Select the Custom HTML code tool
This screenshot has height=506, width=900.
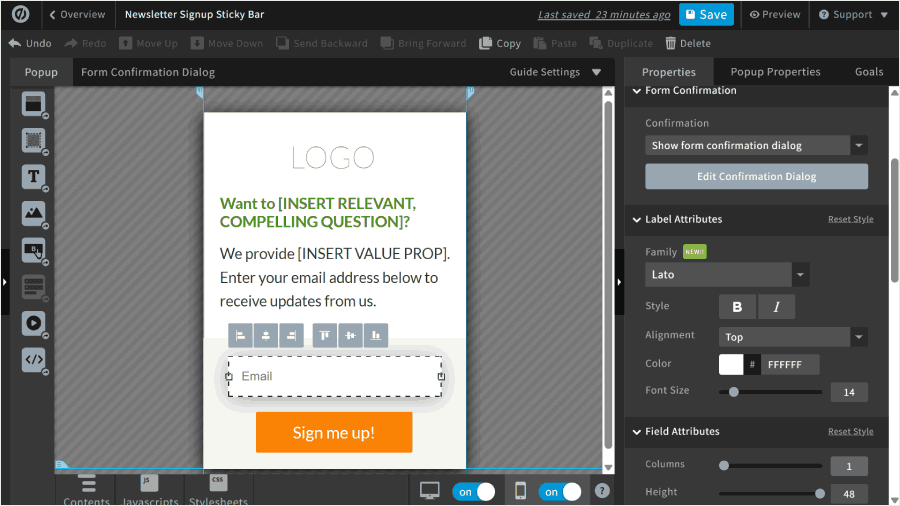pyautogui.click(x=33, y=360)
